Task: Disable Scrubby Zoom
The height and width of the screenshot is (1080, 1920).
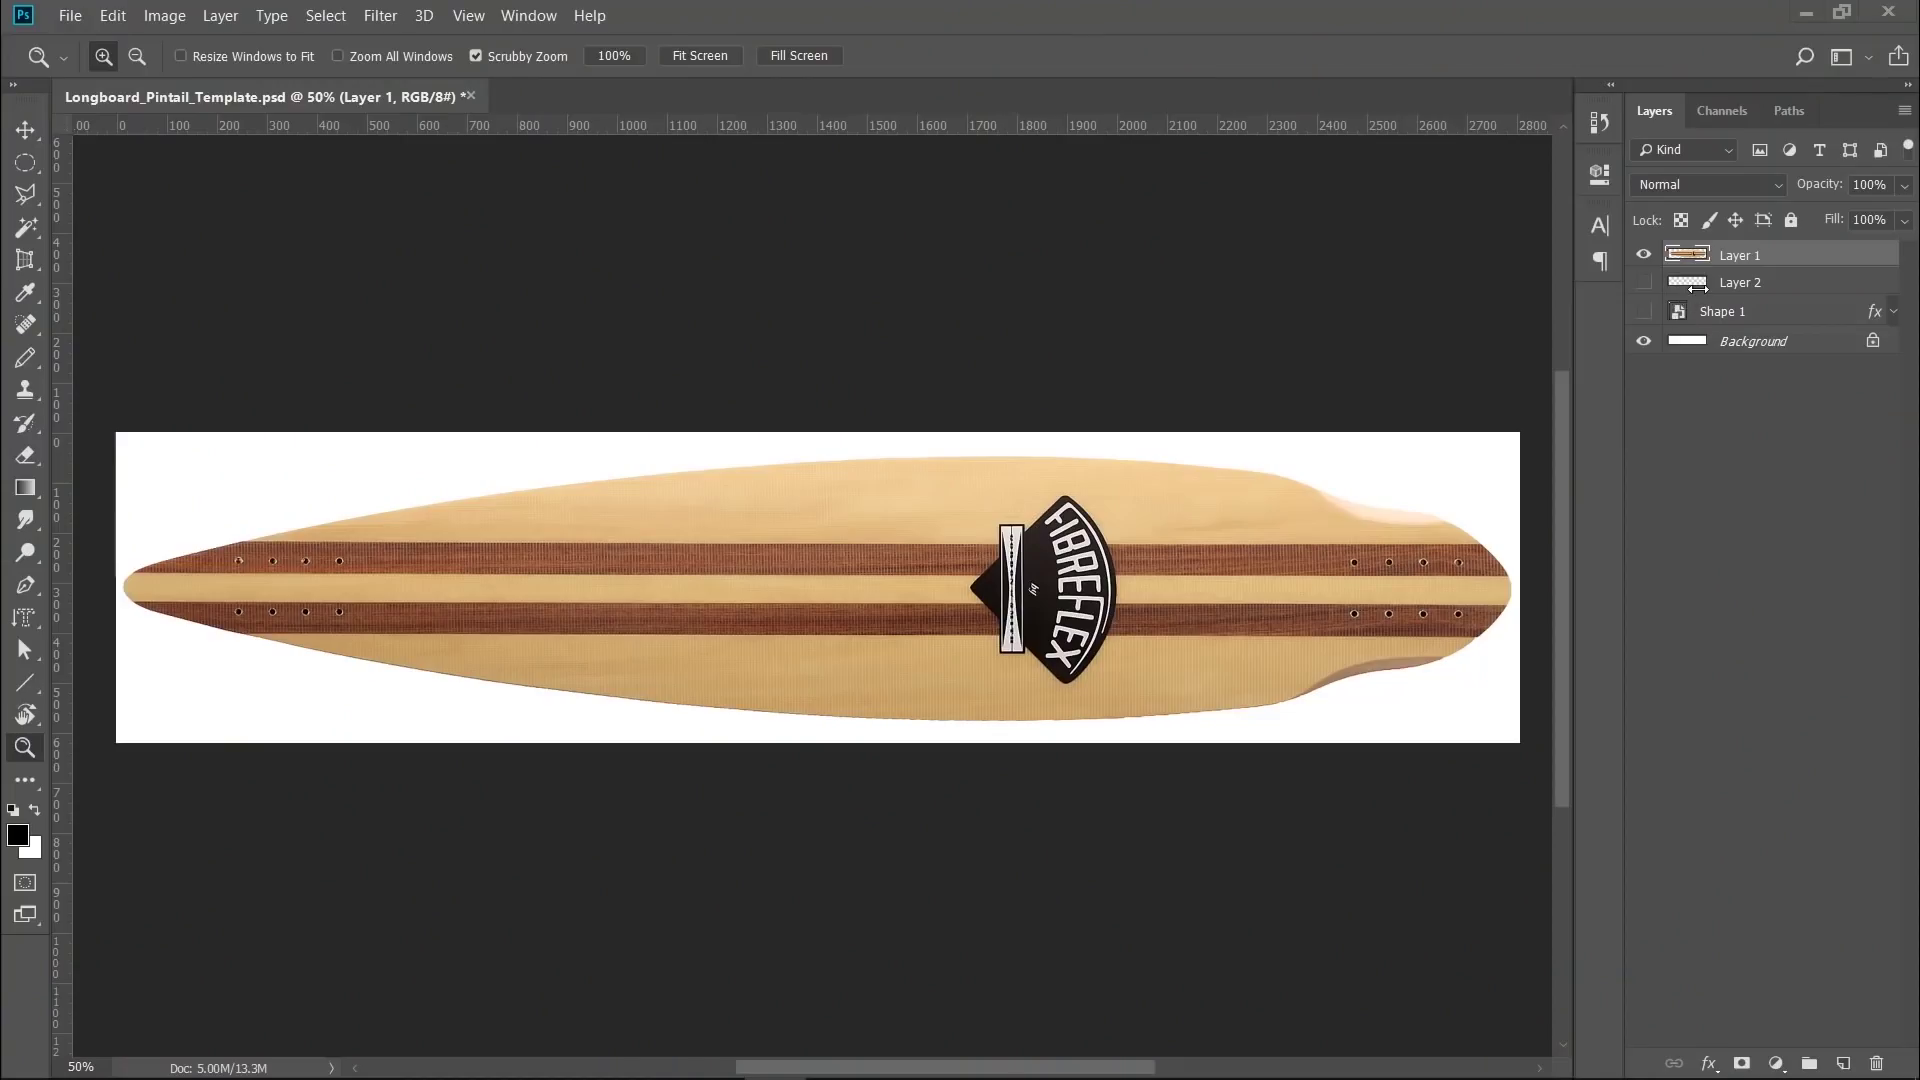Action: point(476,56)
